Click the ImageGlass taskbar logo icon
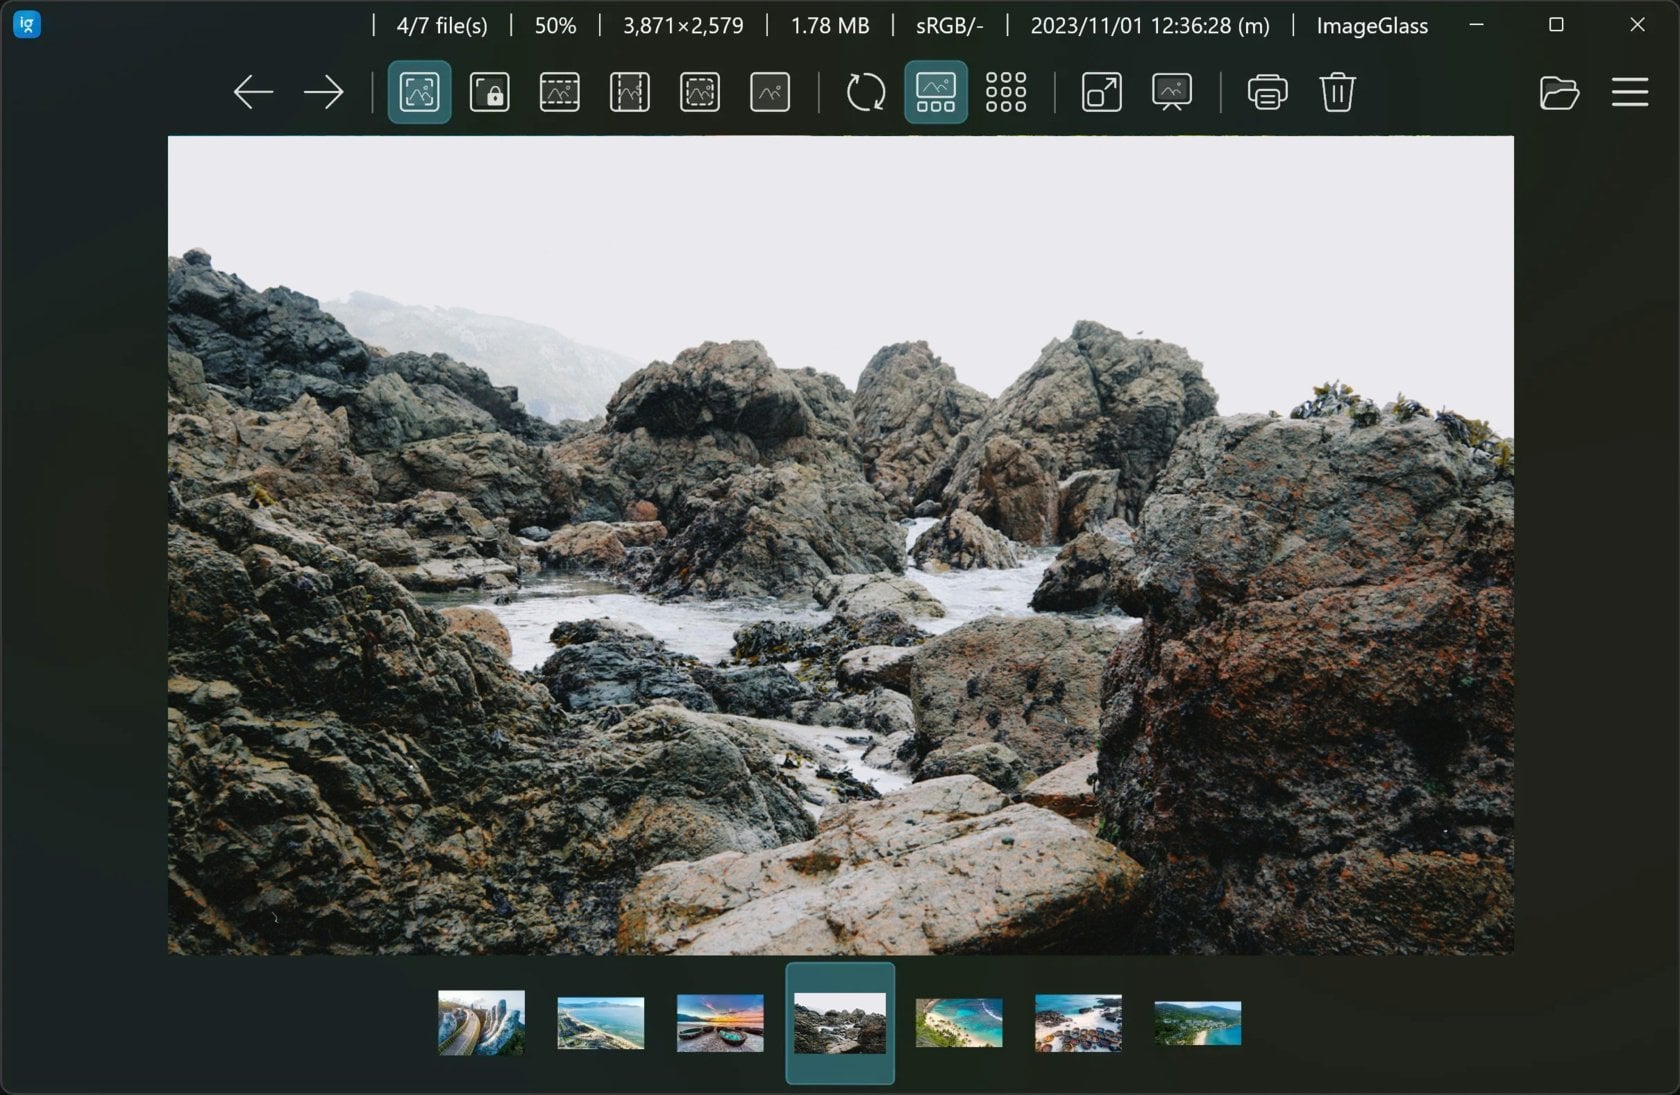1680x1095 pixels. [x=26, y=24]
